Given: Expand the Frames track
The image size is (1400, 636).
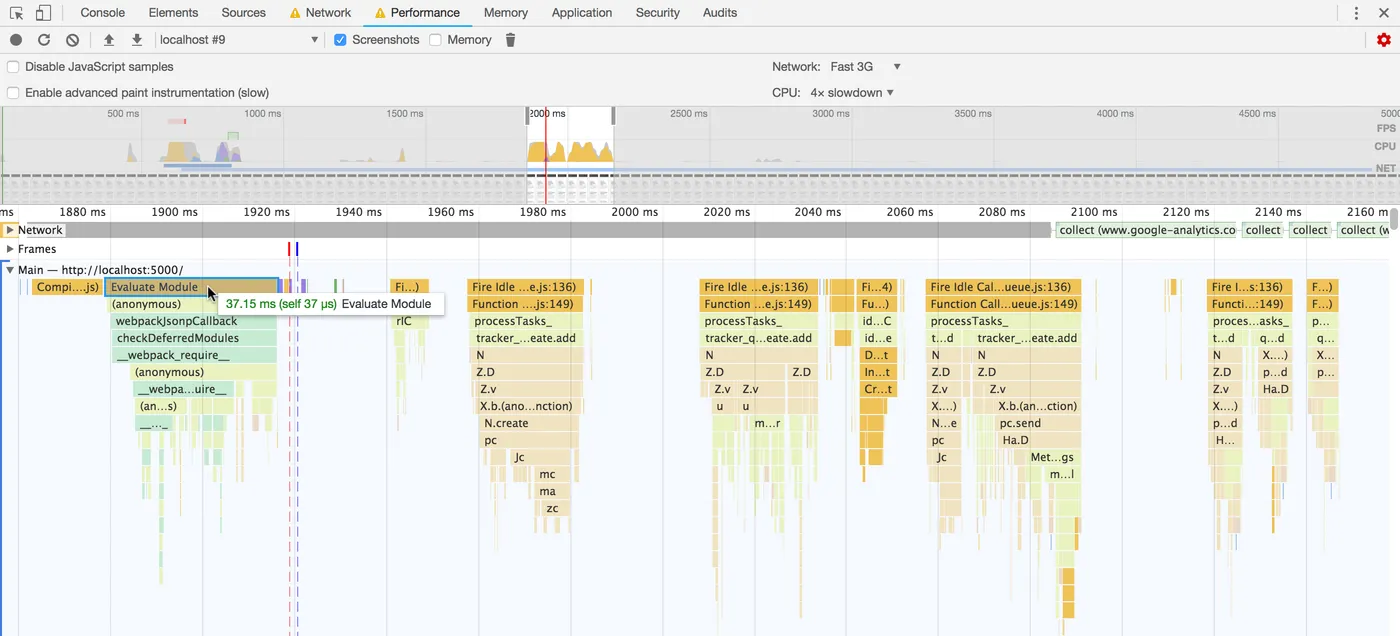Looking at the screenshot, I should [10, 249].
